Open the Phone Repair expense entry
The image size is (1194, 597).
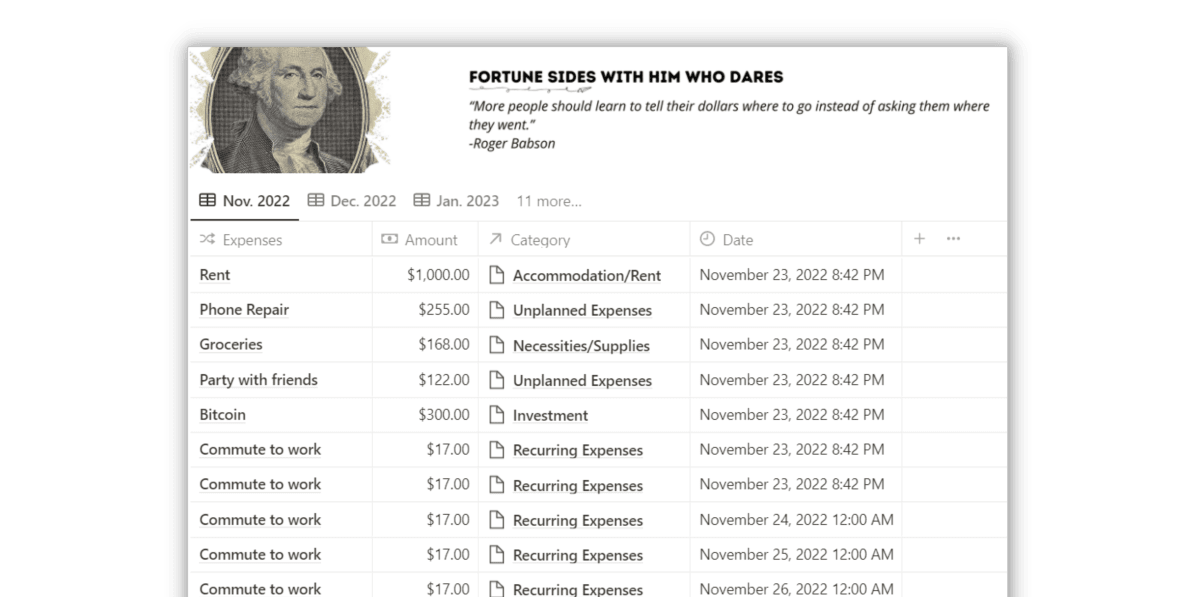[x=244, y=310]
